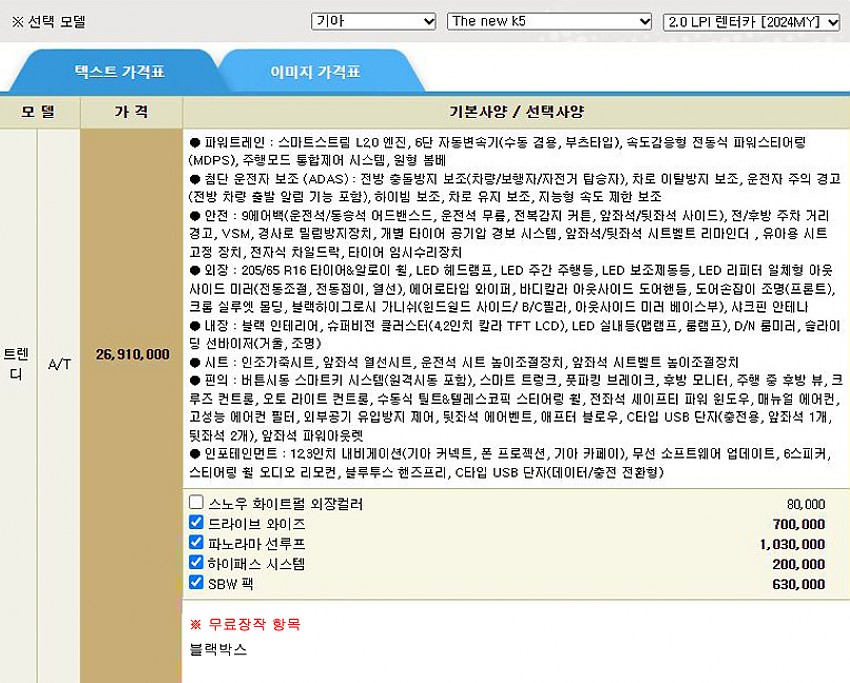850x683 pixels.
Task: Disable the 하이패스 시스템 checkbox
Action: 197,562
